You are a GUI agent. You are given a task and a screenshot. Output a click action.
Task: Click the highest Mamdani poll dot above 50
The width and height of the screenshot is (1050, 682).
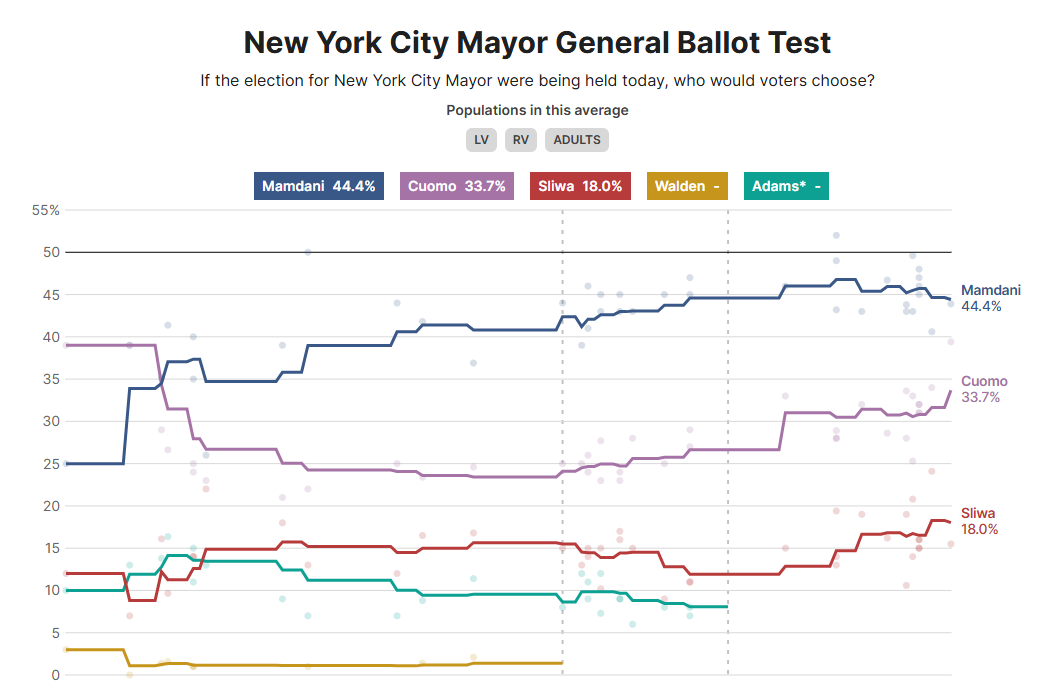836,235
